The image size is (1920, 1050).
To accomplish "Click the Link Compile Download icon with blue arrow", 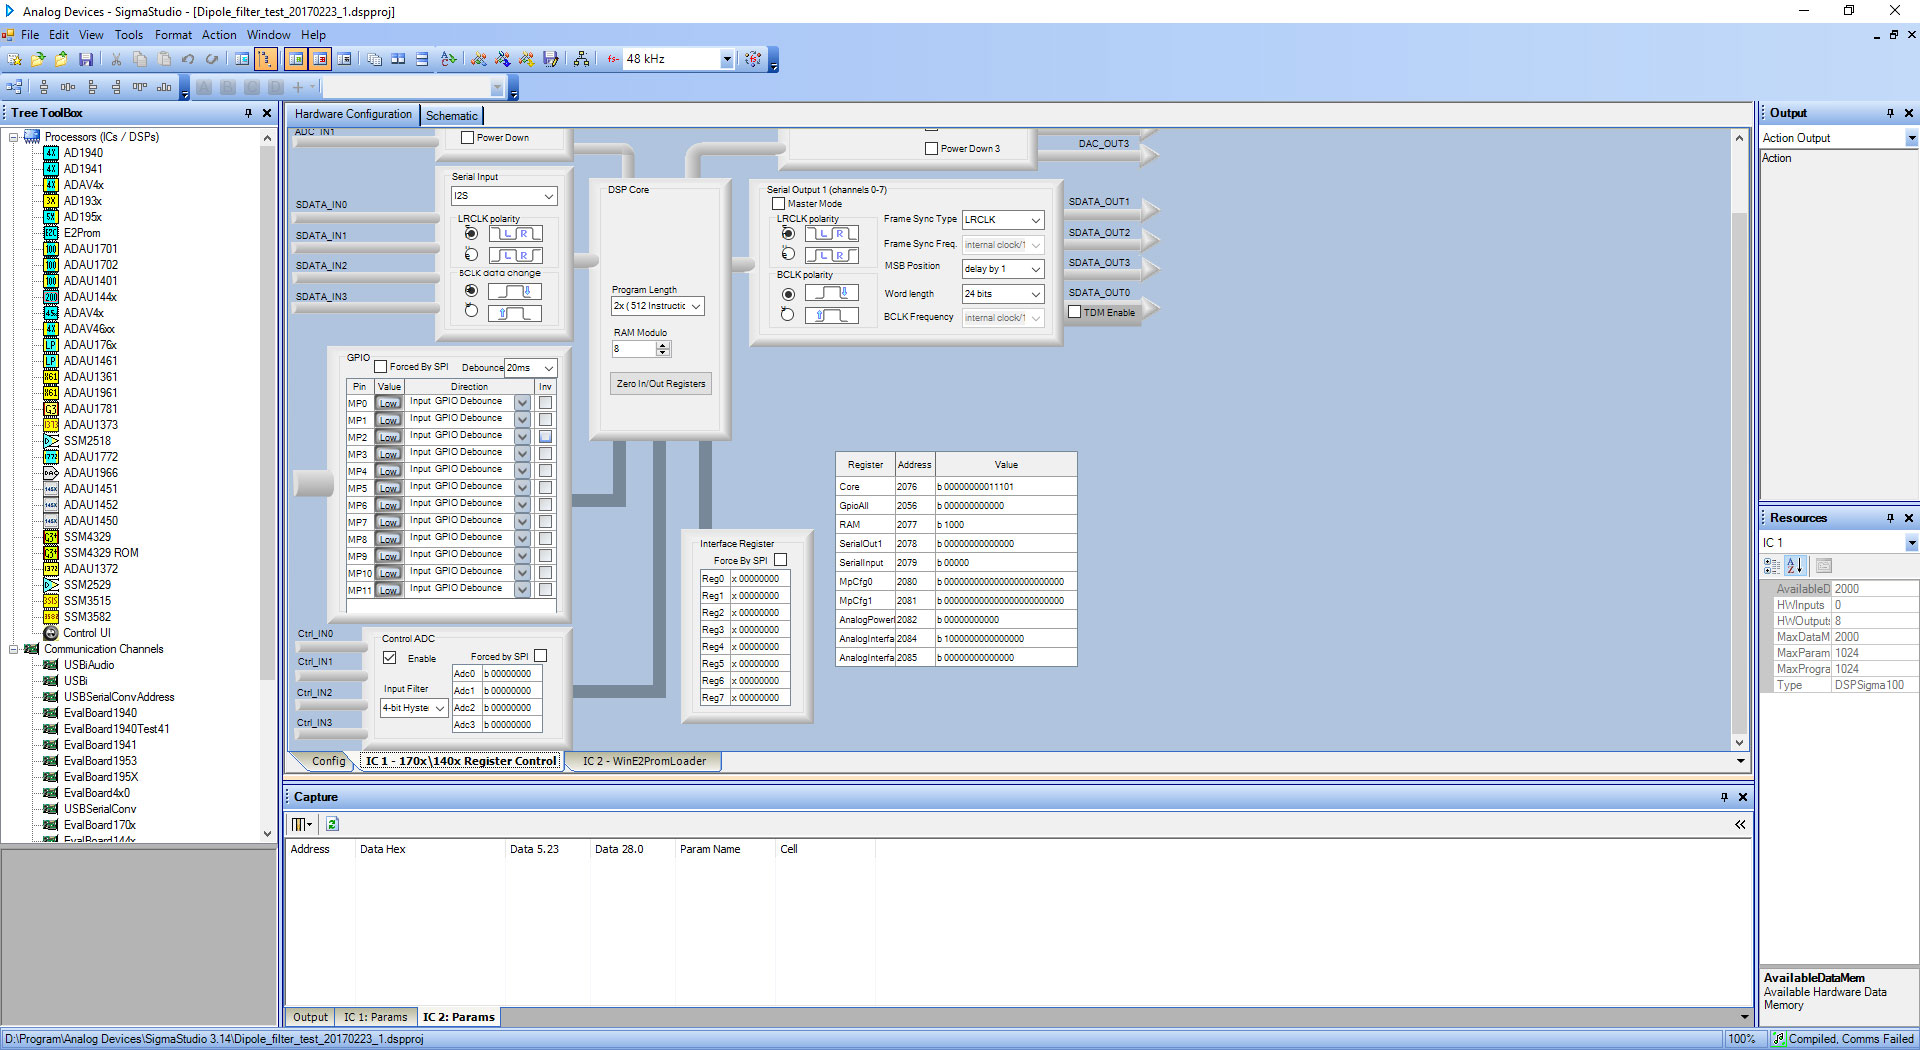I will [503, 59].
